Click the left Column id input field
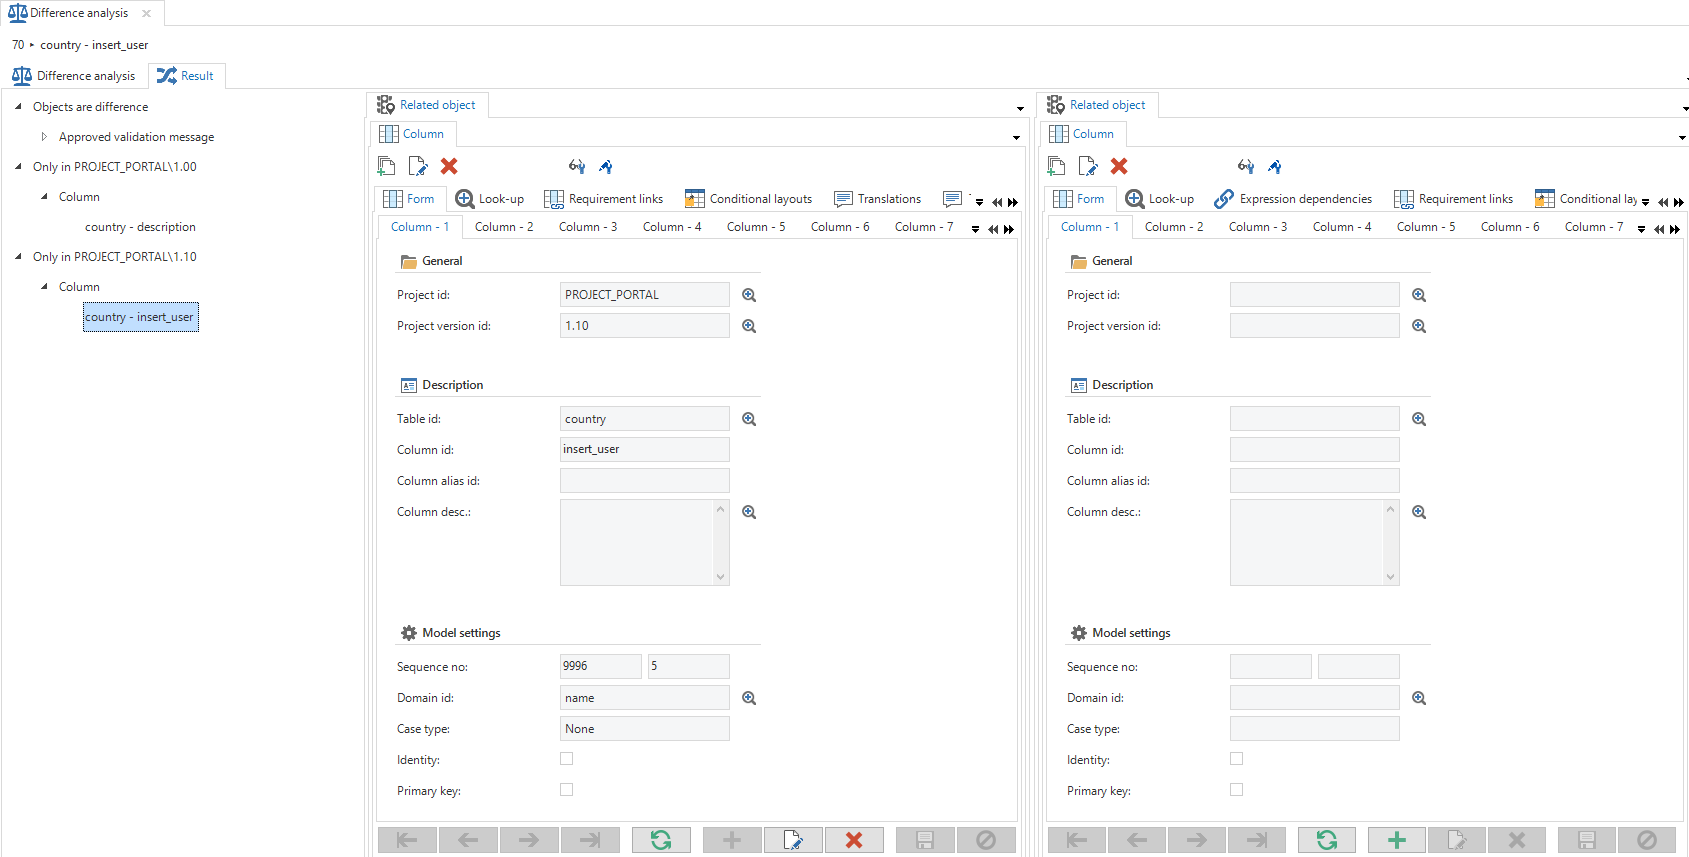 click(644, 450)
